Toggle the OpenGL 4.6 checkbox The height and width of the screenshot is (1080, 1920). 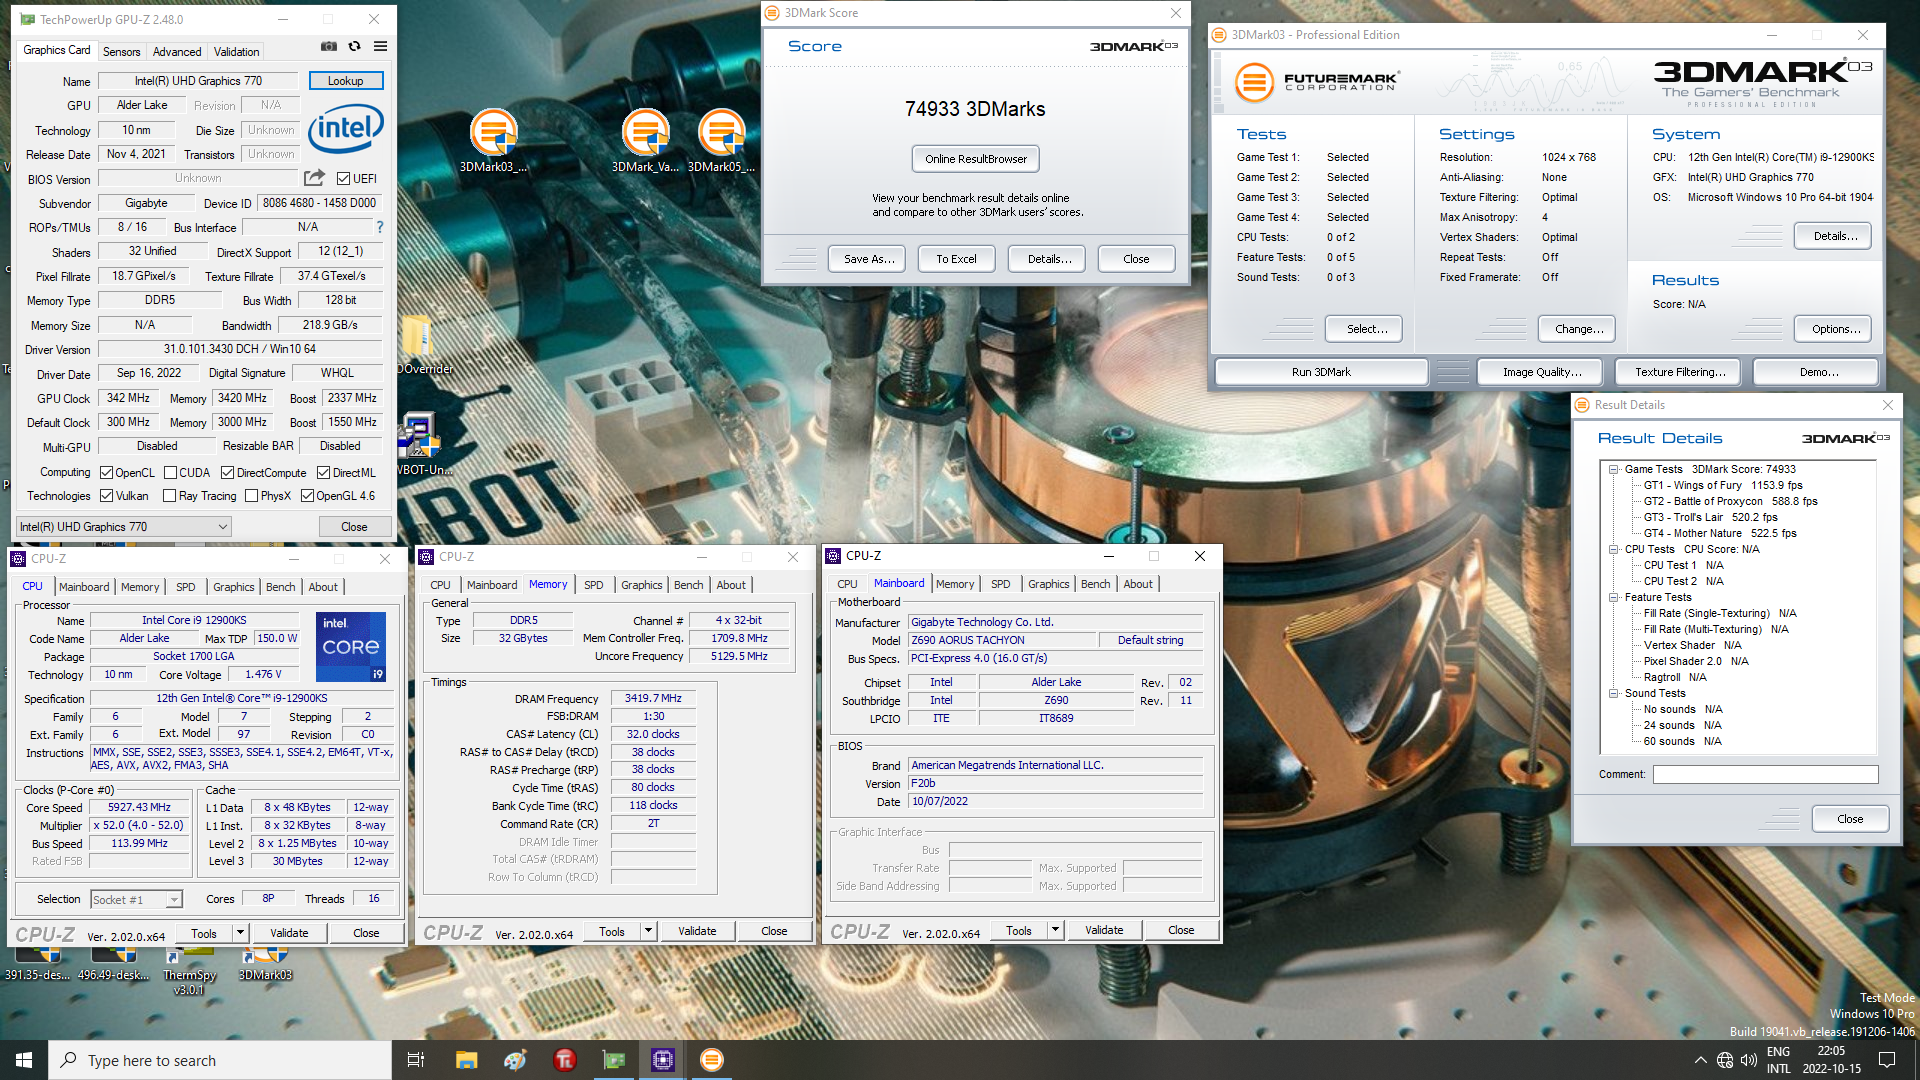click(x=307, y=496)
